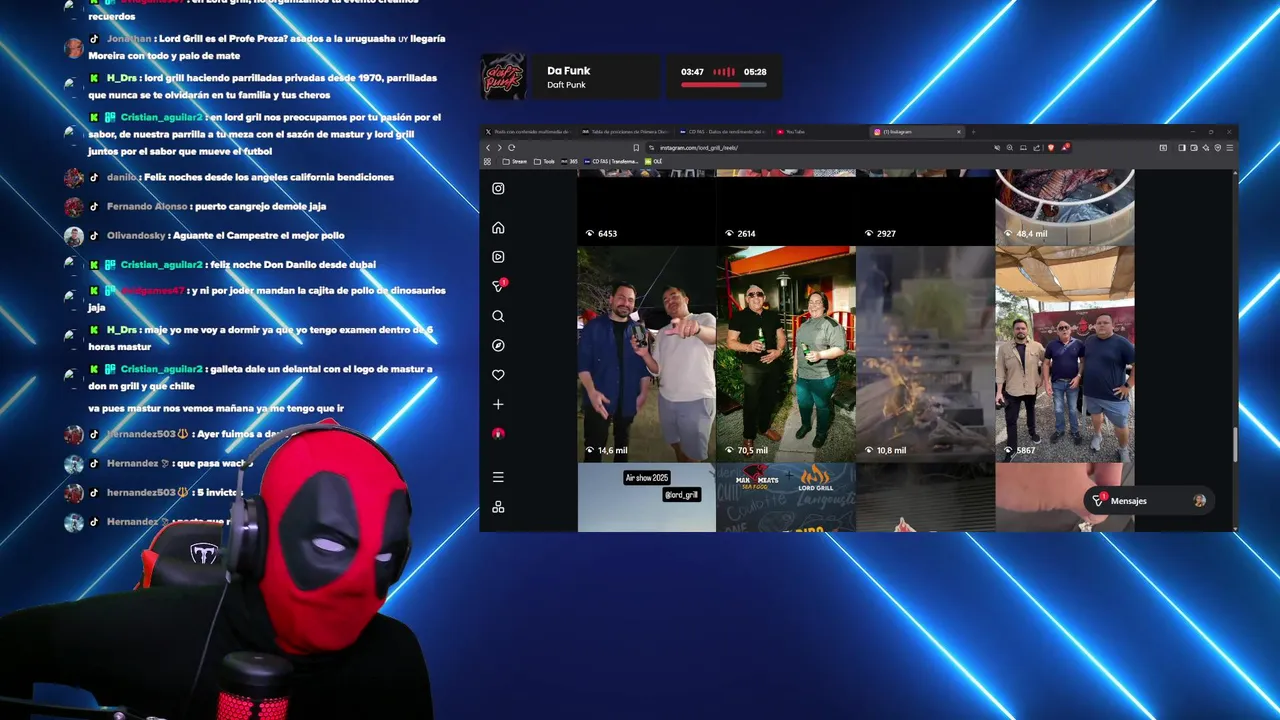The image size is (1280, 720).
Task: Open the More hamburger menu in Instagram sidebar
Action: [x=498, y=477]
